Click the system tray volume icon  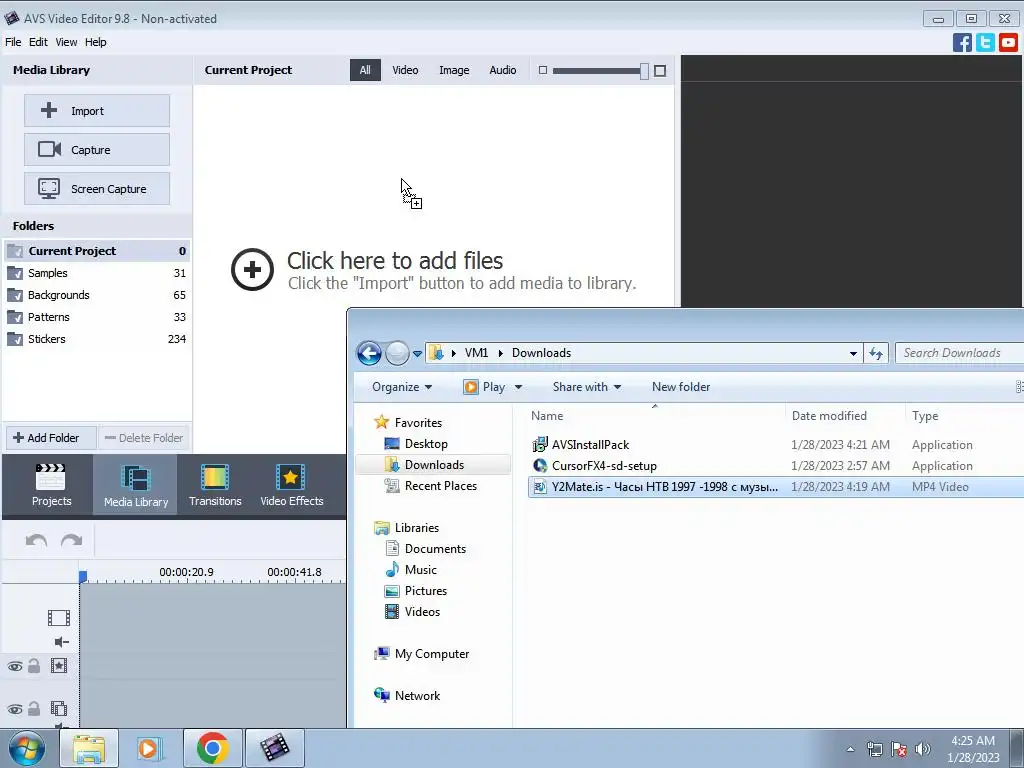922,749
